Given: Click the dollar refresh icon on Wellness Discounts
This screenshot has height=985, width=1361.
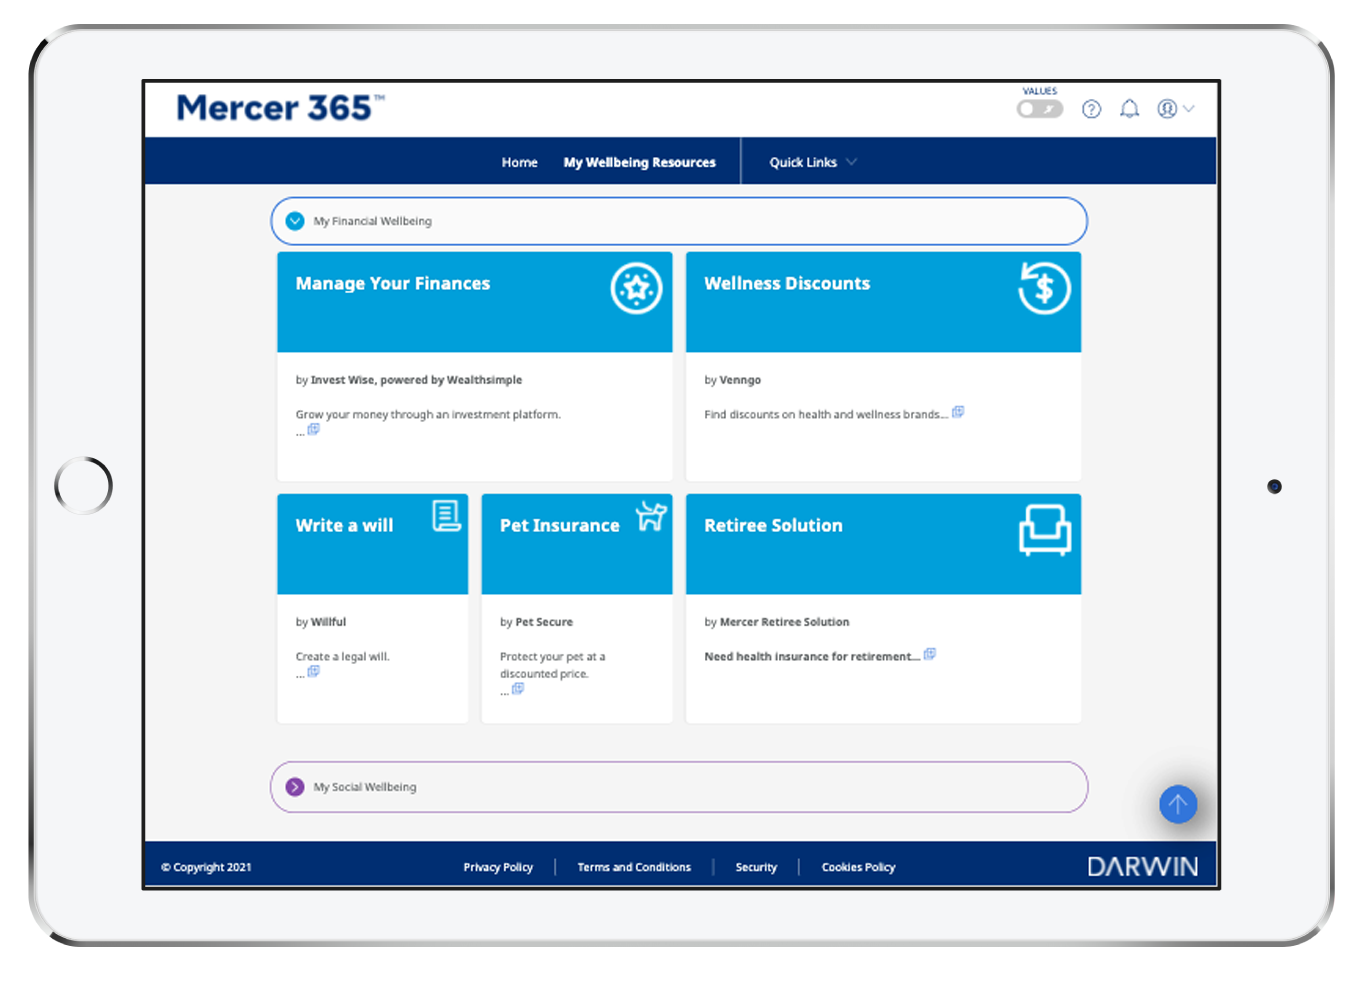Looking at the screenshot, I should (1044, 289).
